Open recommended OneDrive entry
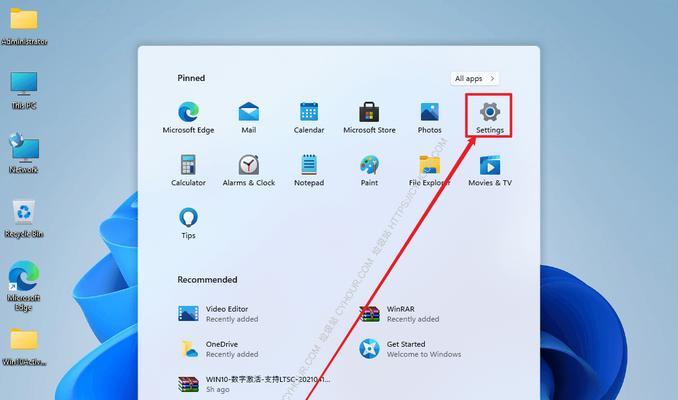Viewport: 678px width, 400px height. point(218,349)
